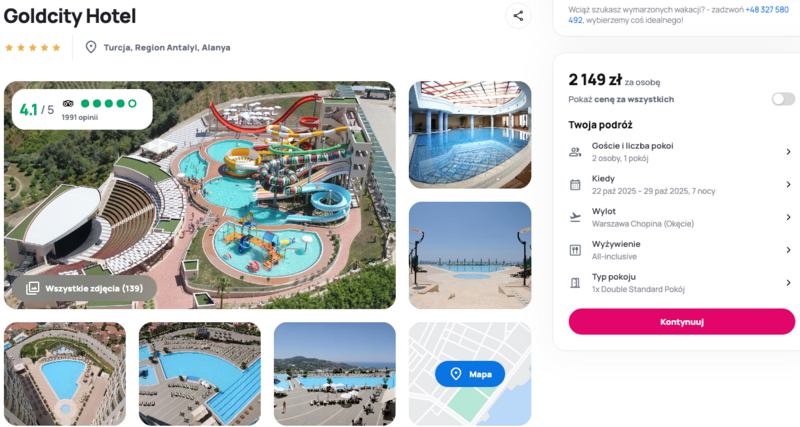Expand the Kiedy date row chevron
Image resolution: width=800 pixels, height=427 pixels.
(788, 185)
